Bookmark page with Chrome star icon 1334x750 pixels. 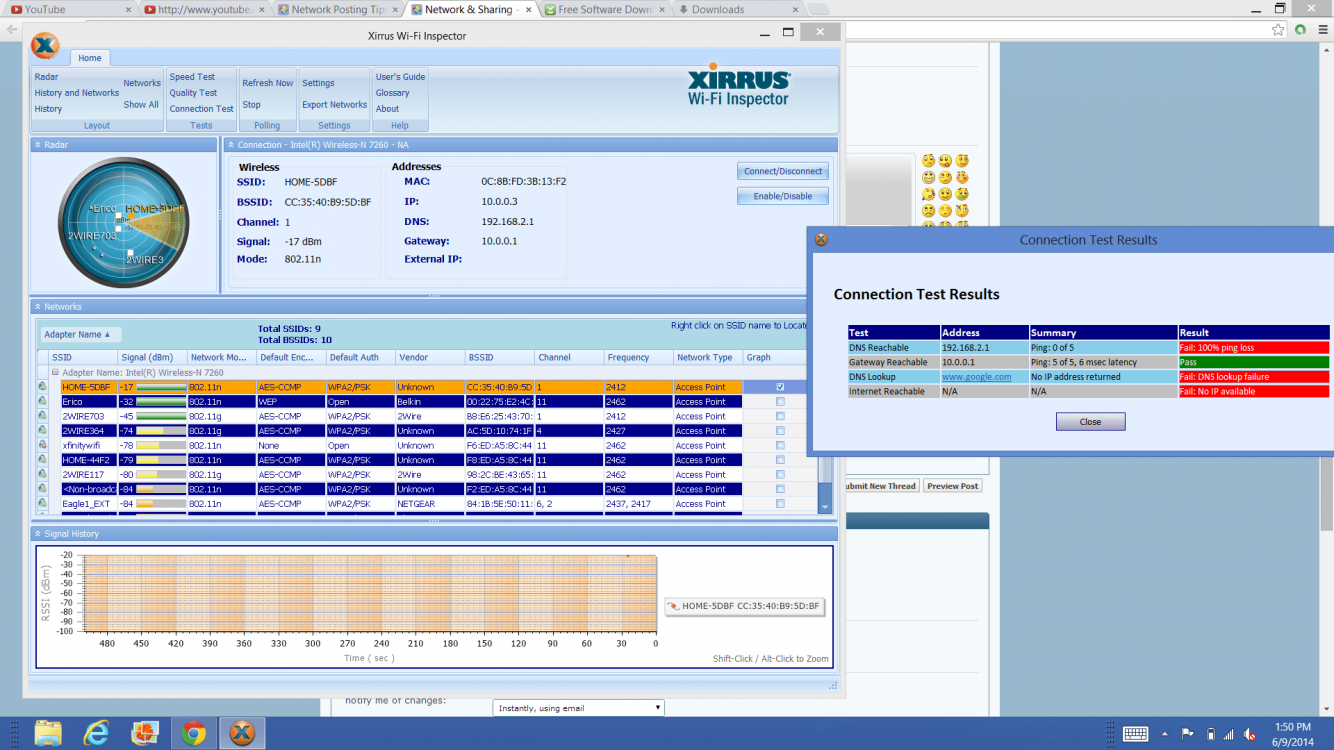[1278, 30]
